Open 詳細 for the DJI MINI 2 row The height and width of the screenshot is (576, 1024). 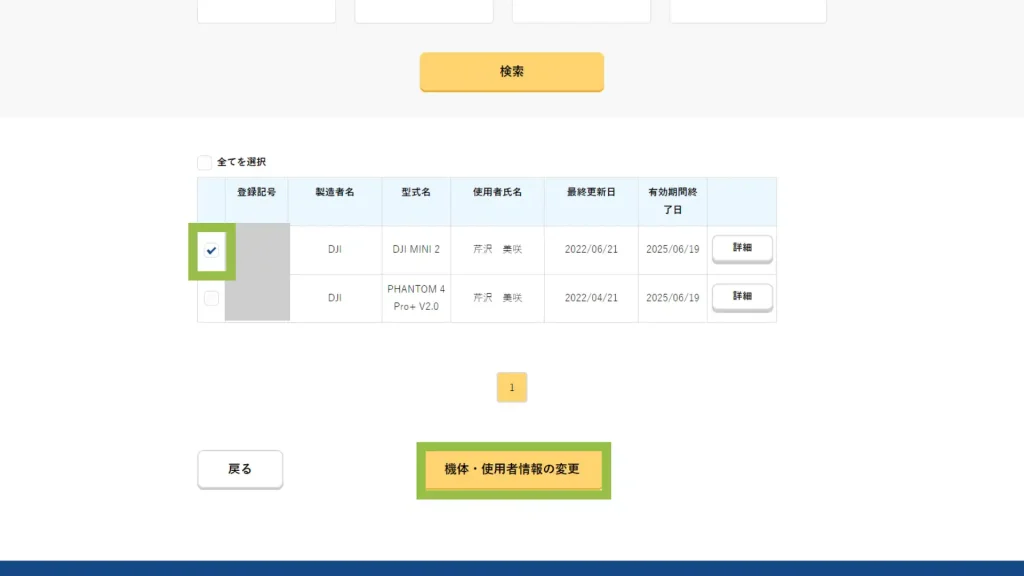pyautogui.click(x=742, y=248)
